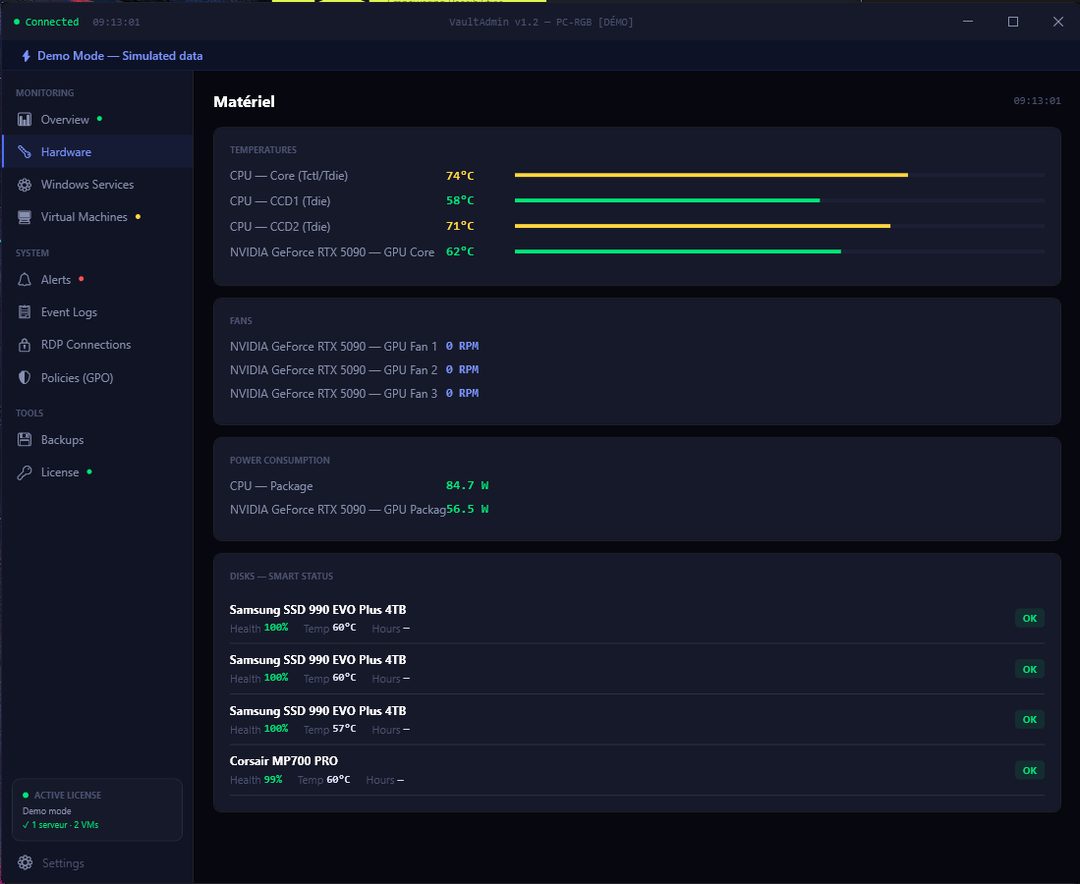Click the 74°C CPU Core value
The height and width of the screenshot is (884, 1080).
(x=459, y=176)
